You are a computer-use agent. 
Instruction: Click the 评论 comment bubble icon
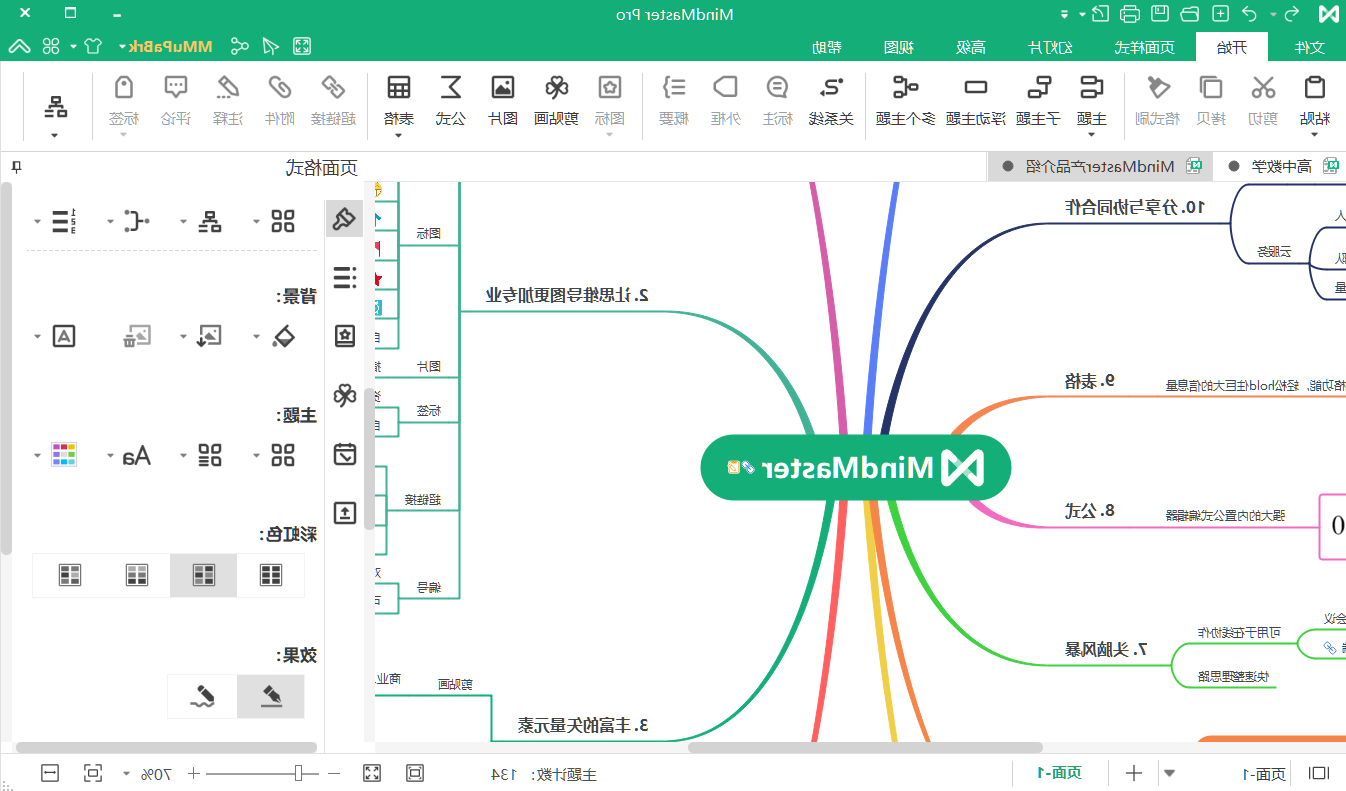pyautogui.click(x=175, y=88)
